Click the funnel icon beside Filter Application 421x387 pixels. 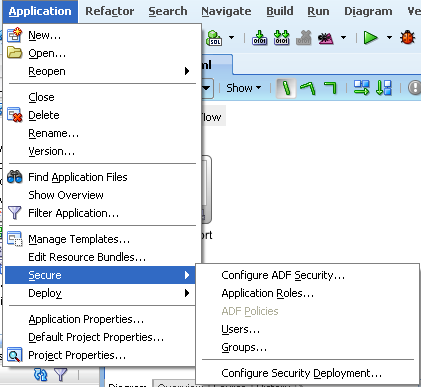click(14, 213)
